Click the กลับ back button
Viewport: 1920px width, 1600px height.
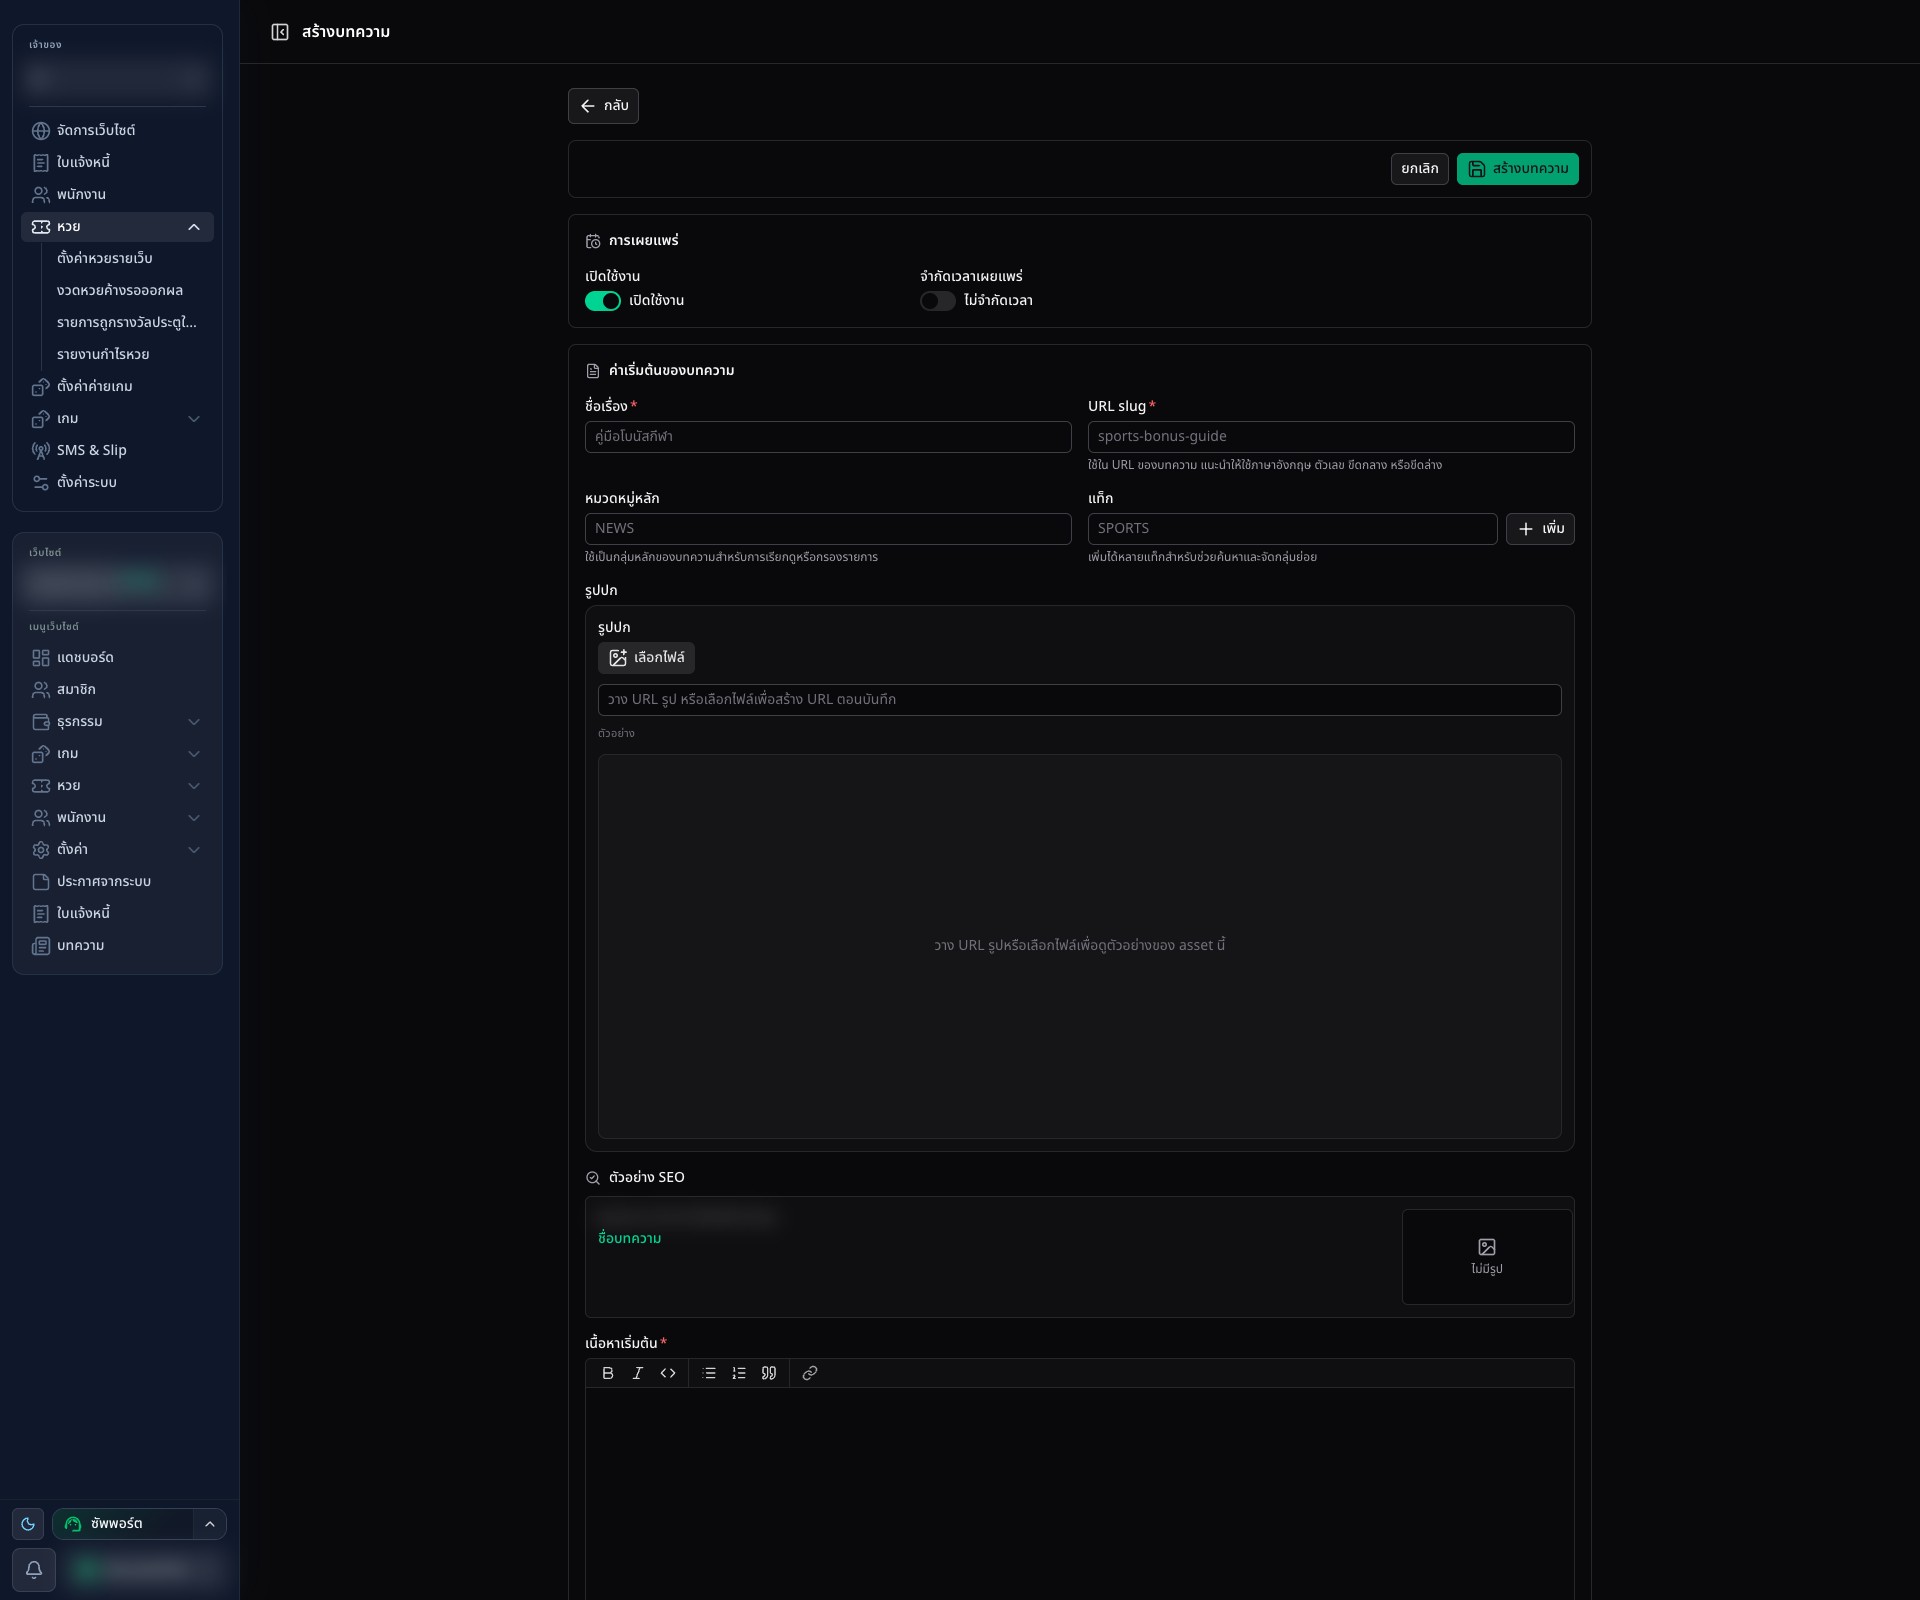603,106
